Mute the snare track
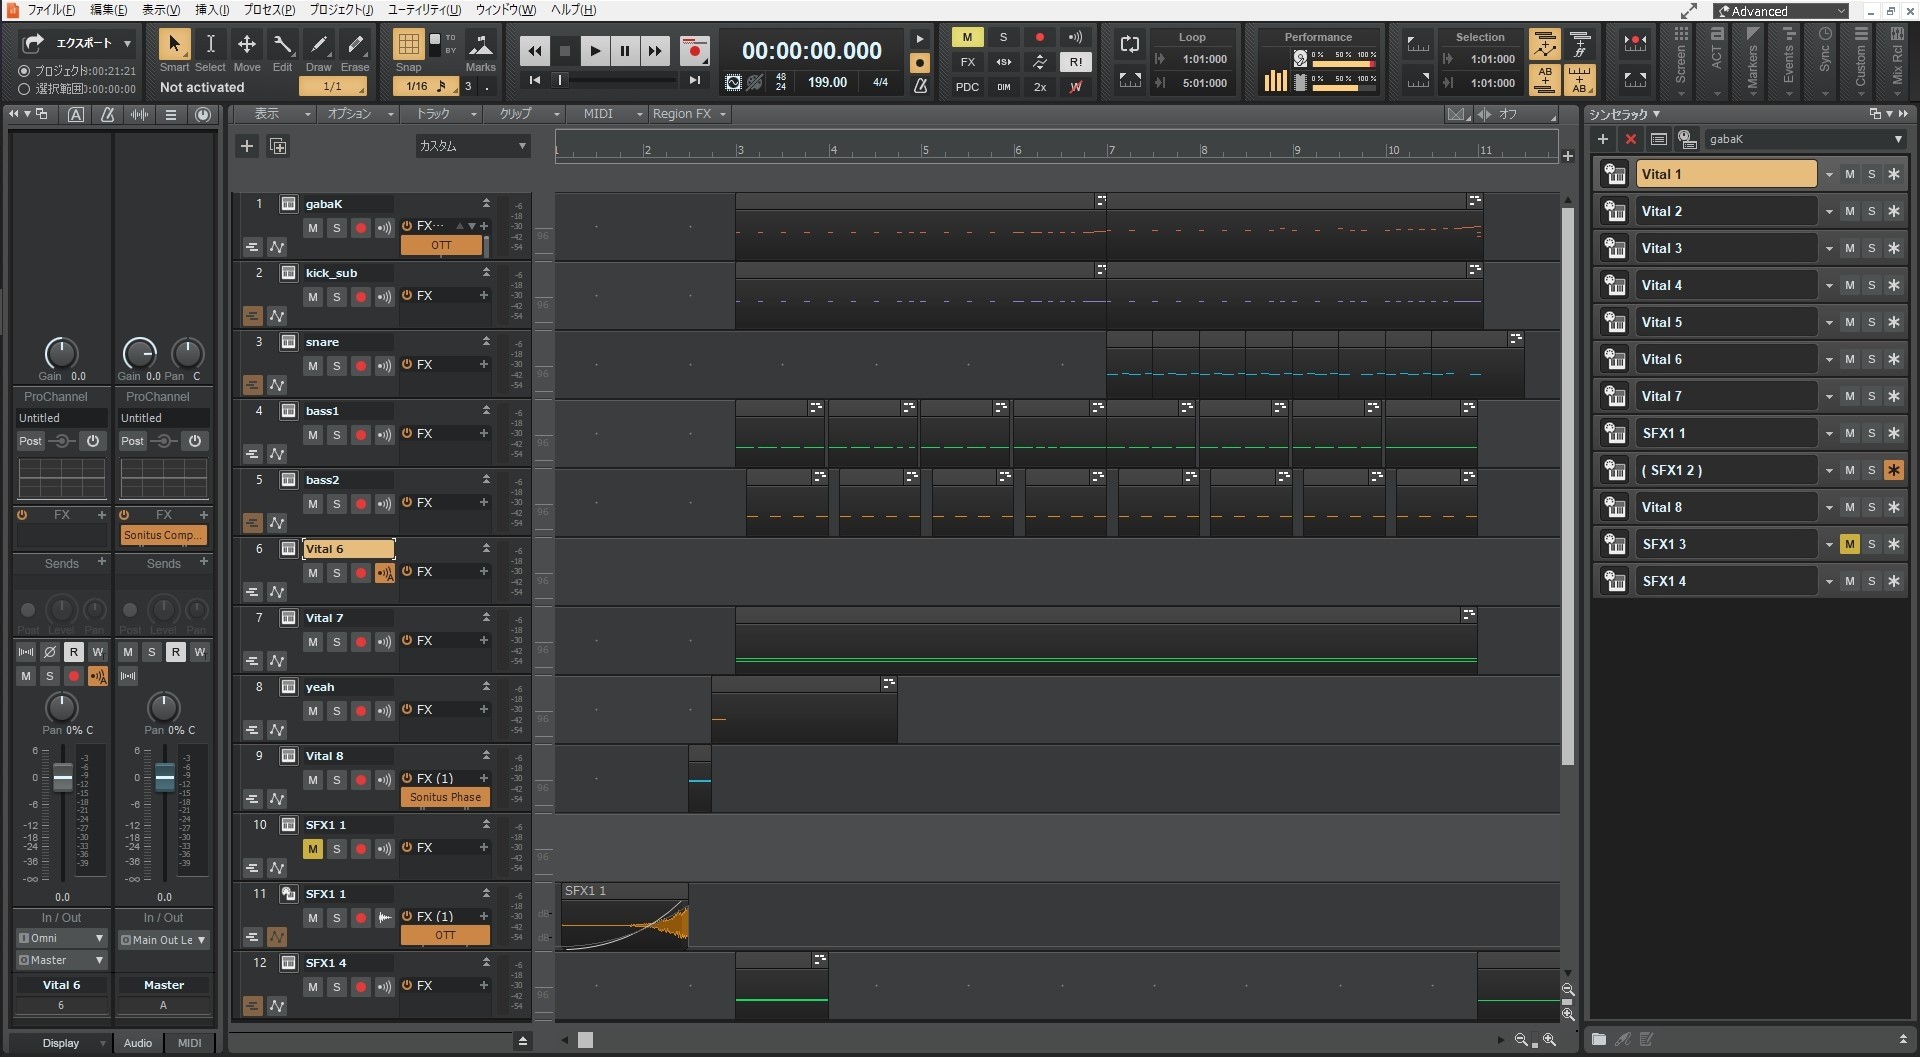The height and width of the screenshot is (1057, 1920). pyautogui.click(x=313, y=366)
